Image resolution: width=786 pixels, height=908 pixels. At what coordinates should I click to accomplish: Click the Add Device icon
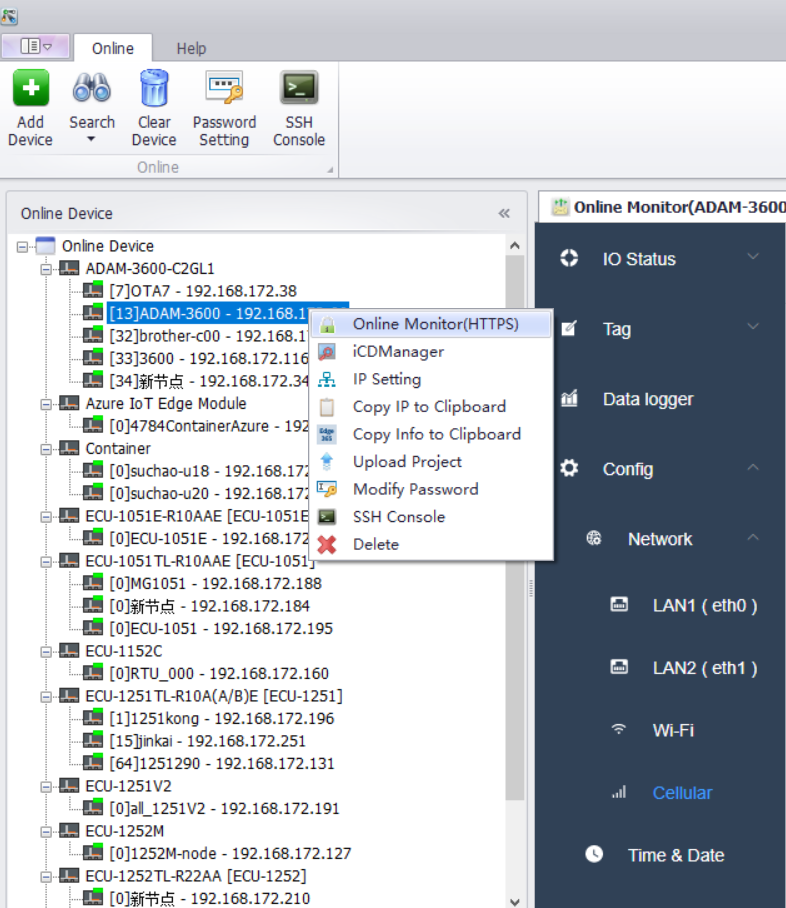30,89
